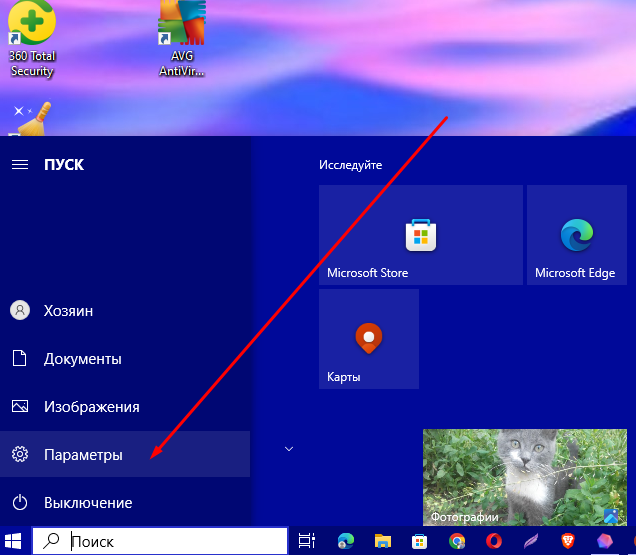Image resolution: width=636 pixels, height=555 pixels.
Task: Click the Windows Start button
Action: coord(13,541)
